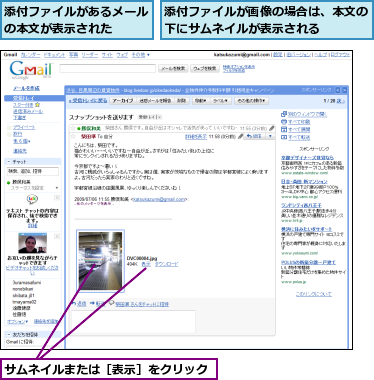Click the chat search/add/invite field
374x380 pixels.
pyautogui.click(x=33, y=171)
